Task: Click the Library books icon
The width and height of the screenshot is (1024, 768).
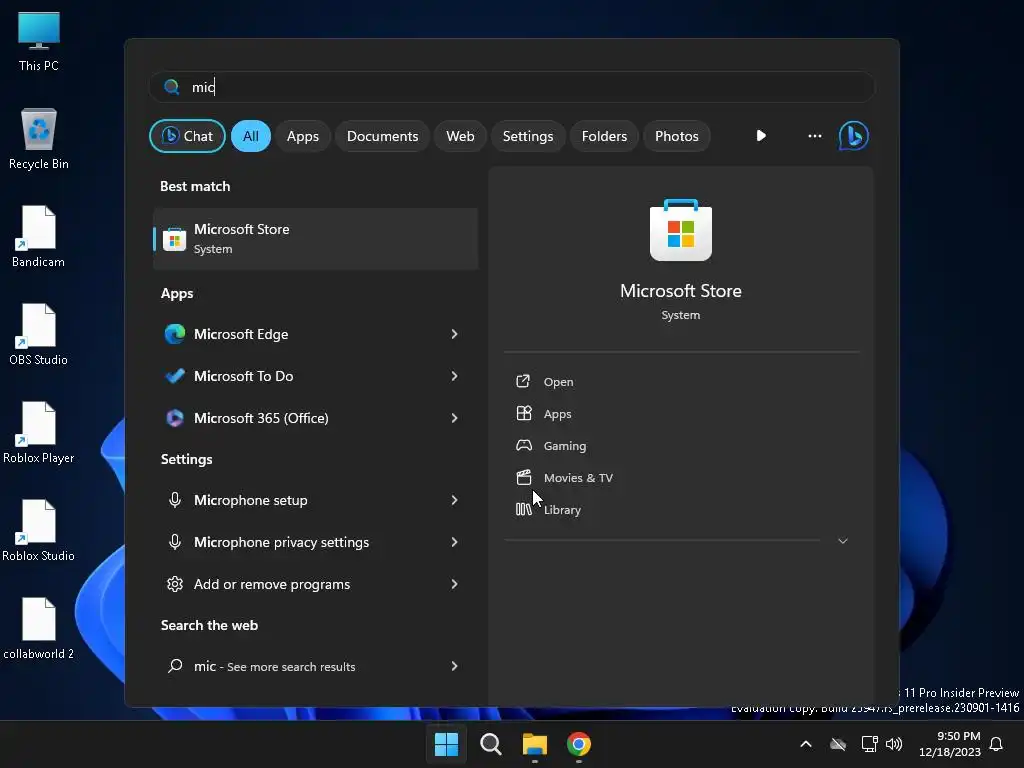Action: [524, 509]
